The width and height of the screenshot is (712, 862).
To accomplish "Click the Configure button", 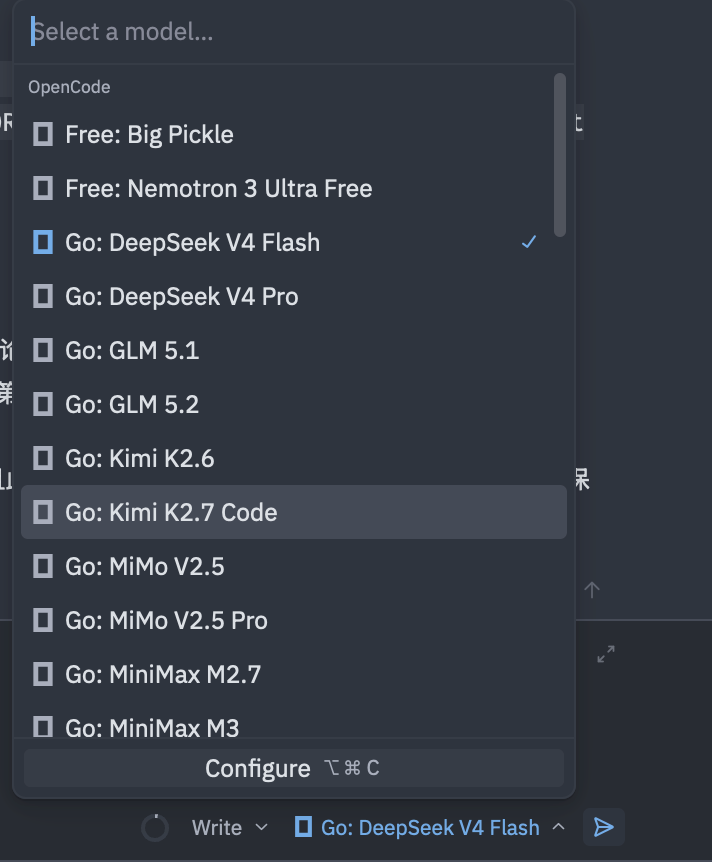I will [294, 768].
